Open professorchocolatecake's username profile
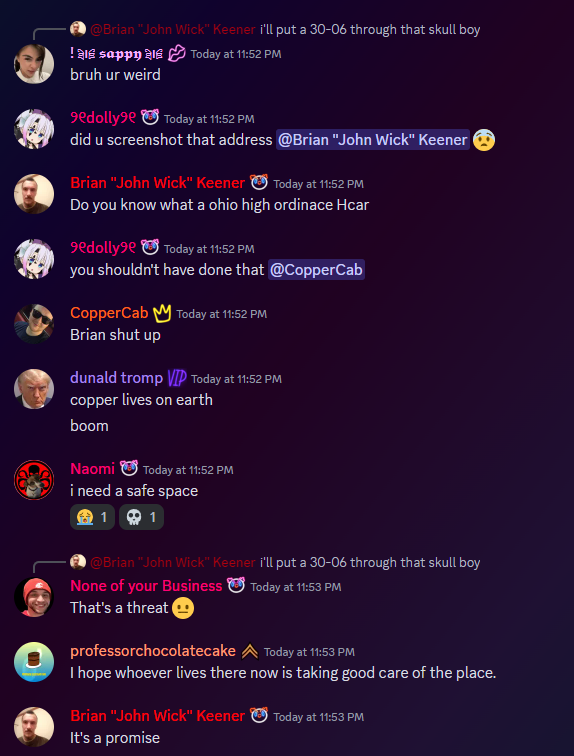Image resolution: width=574 pixels, height=756 pixels. click(153, 651)
